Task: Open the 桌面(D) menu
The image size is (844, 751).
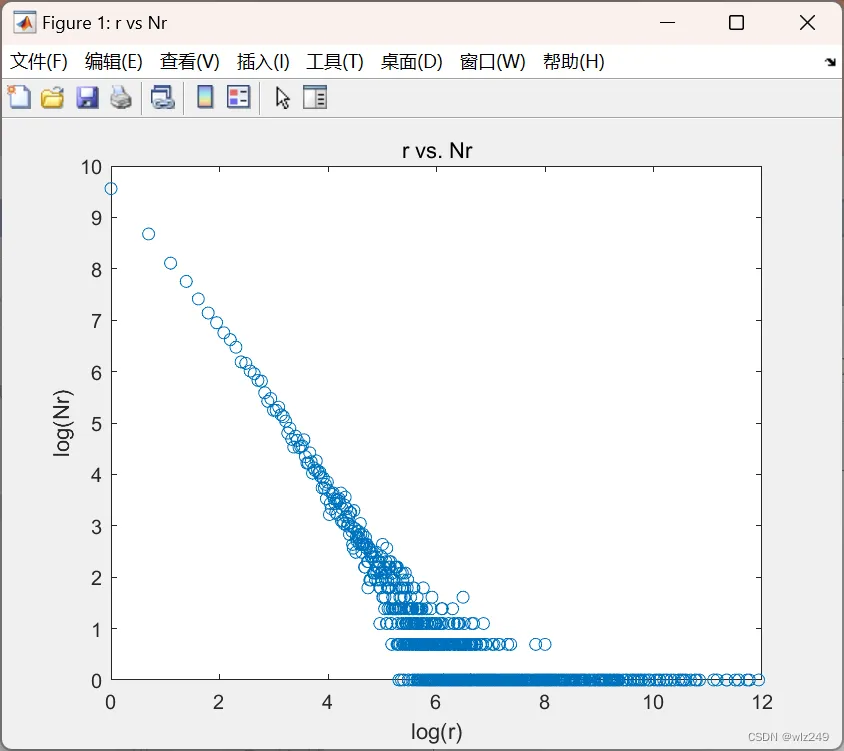Action: tap(411, 61)
